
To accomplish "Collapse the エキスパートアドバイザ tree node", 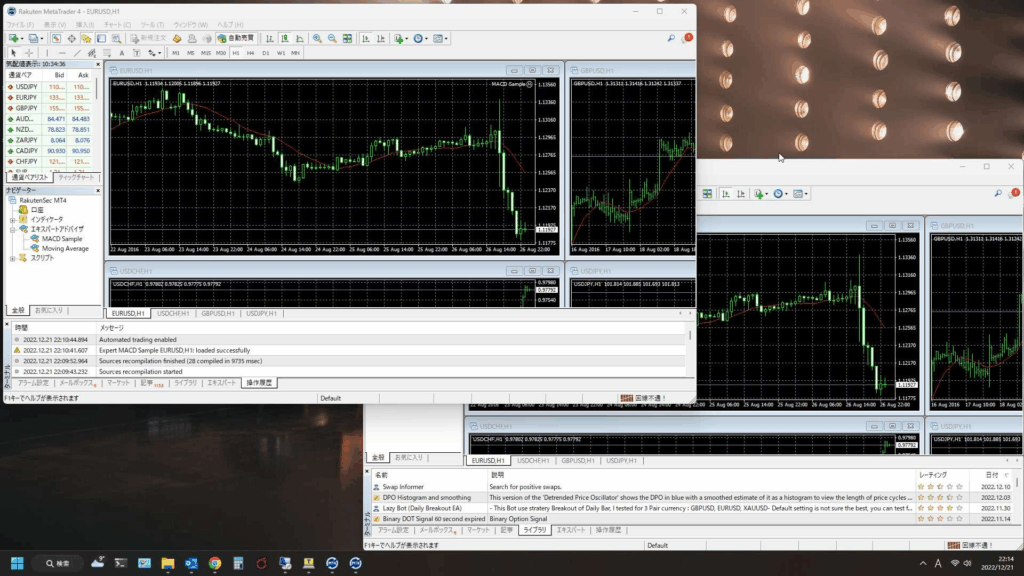I will click(12, 229).
